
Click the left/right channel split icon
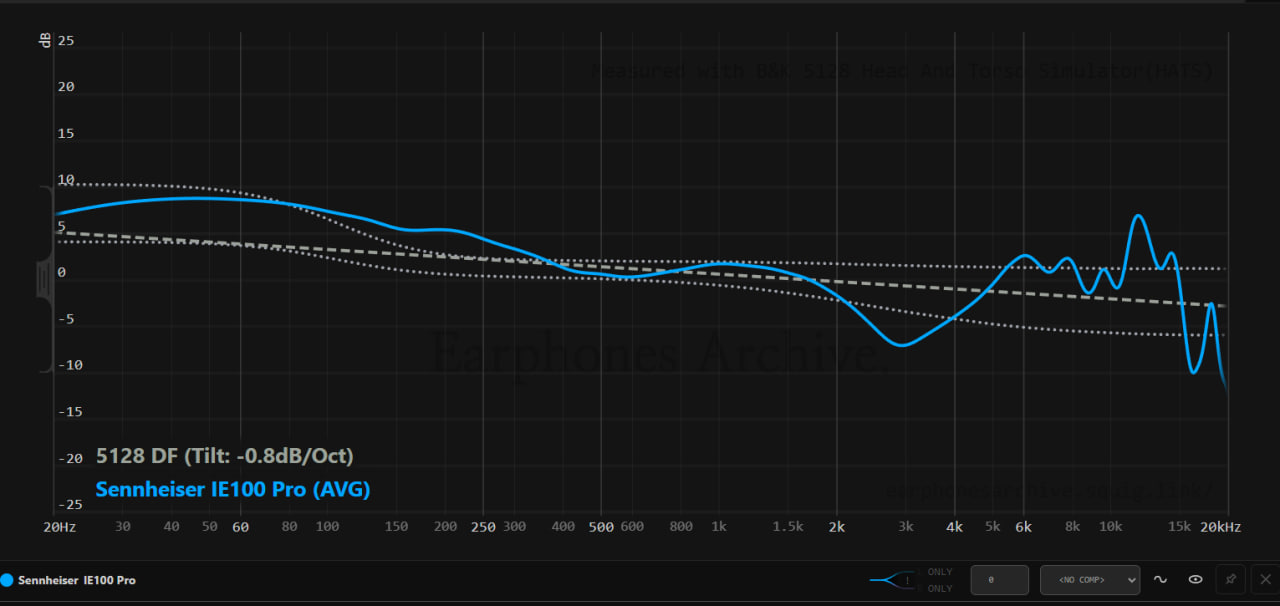(x=892, y=580)
